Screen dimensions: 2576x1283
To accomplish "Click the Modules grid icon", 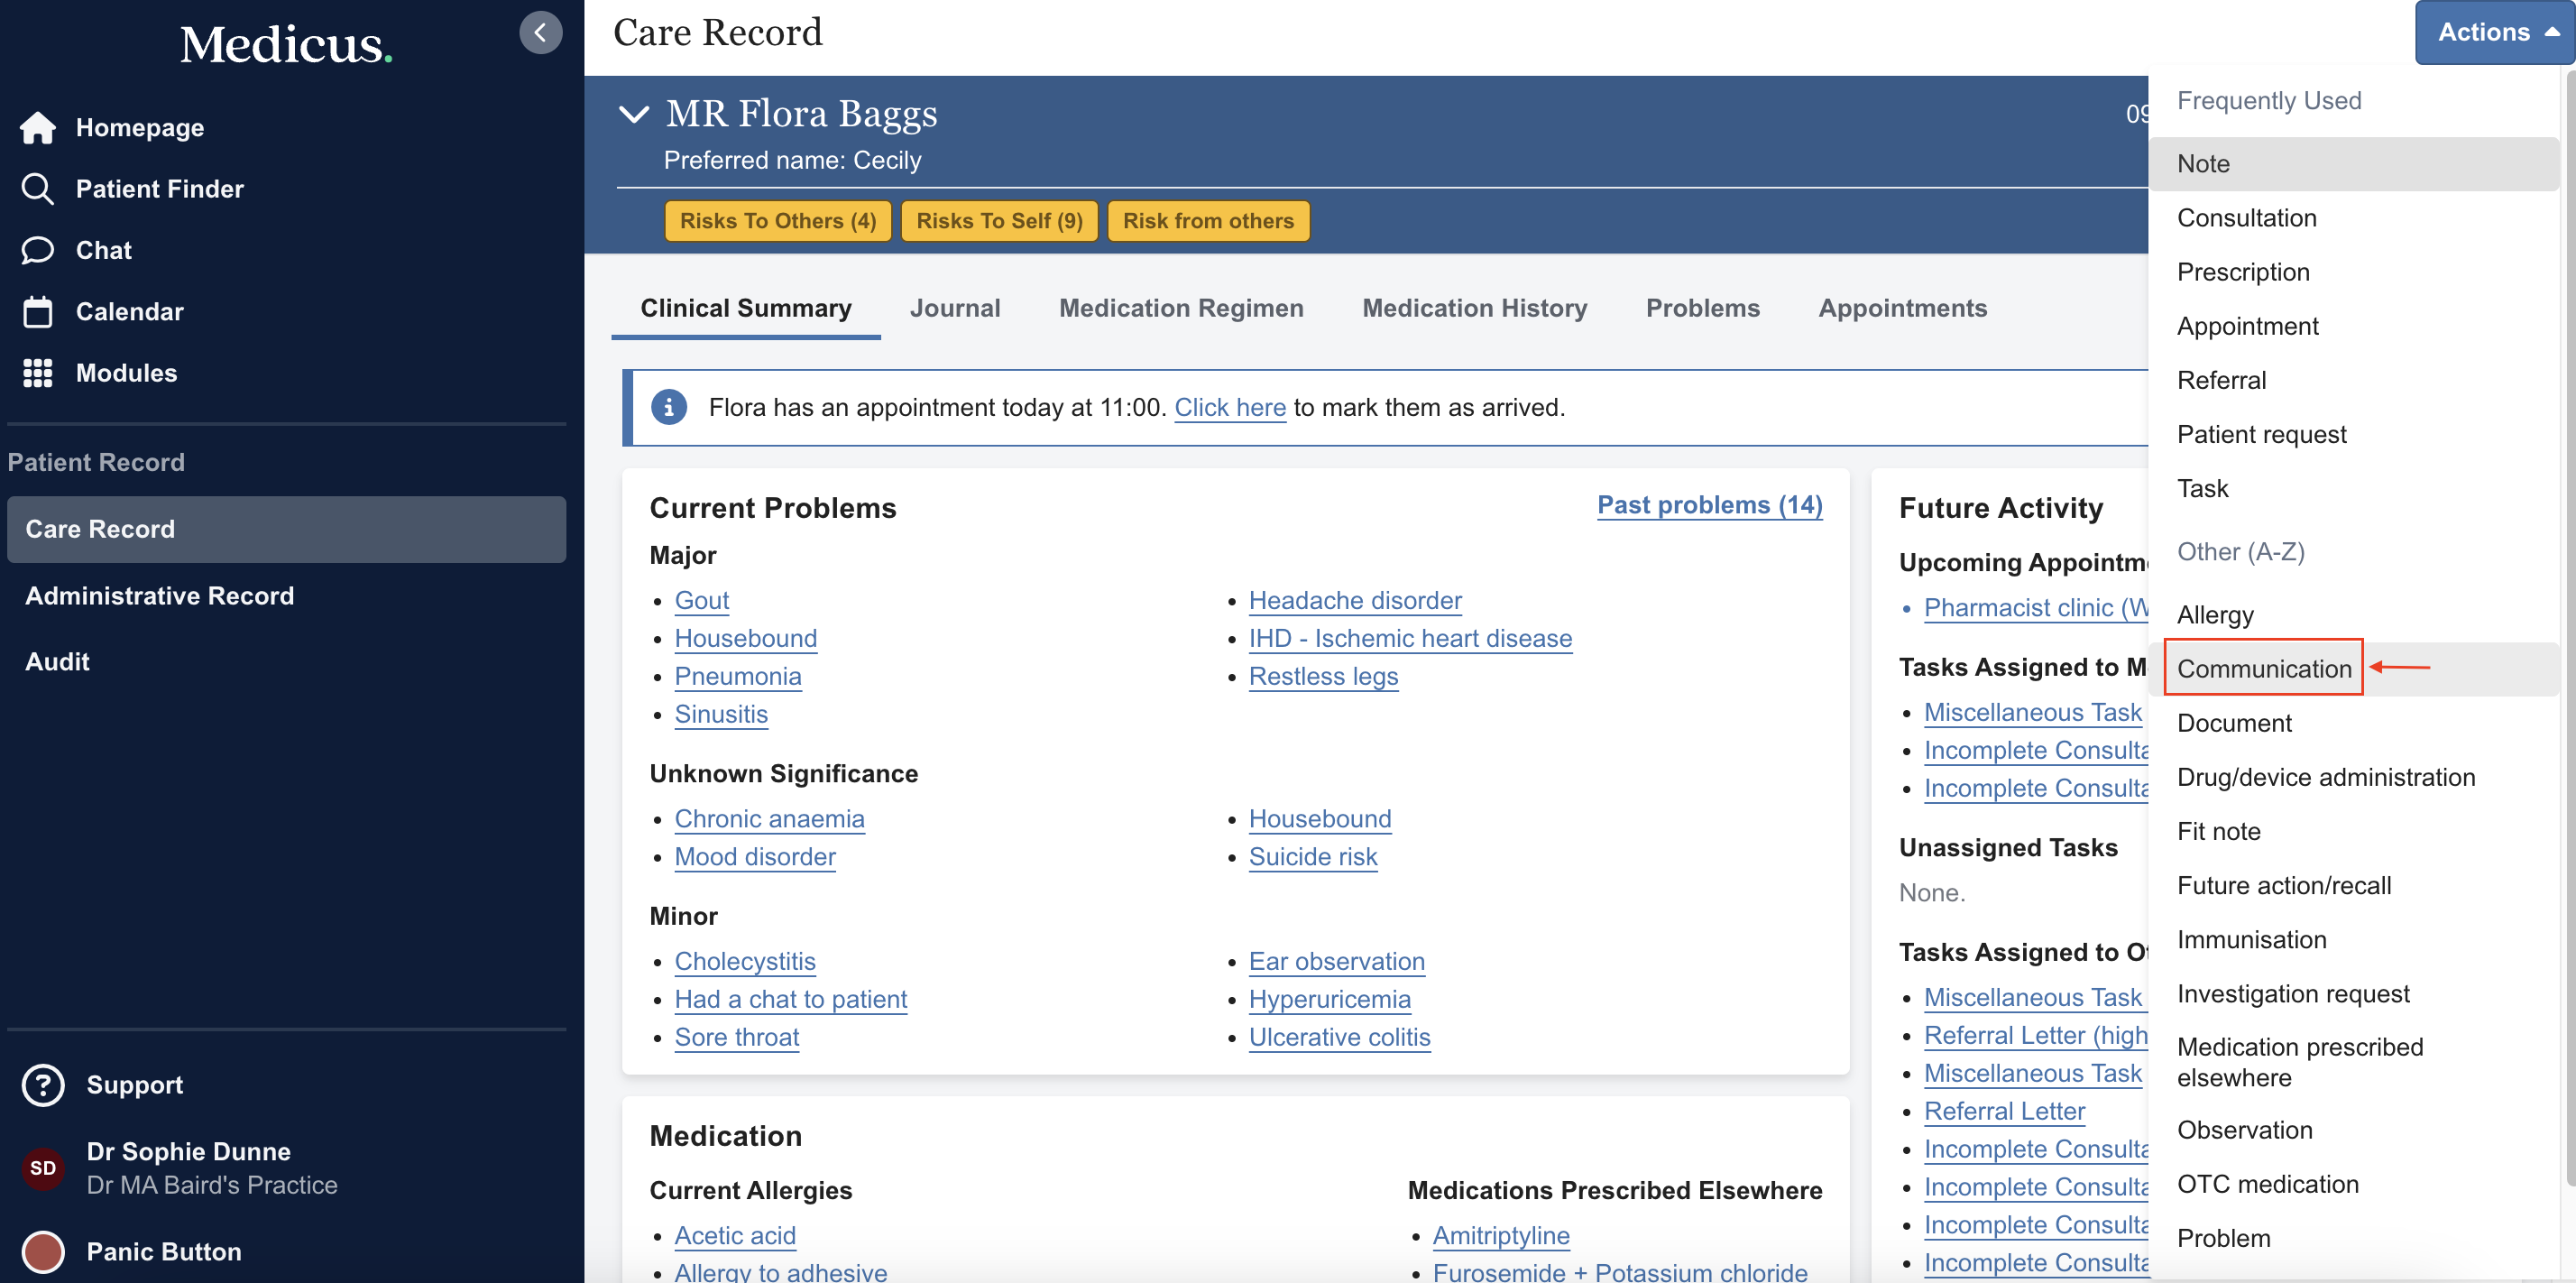I will 38,373.
